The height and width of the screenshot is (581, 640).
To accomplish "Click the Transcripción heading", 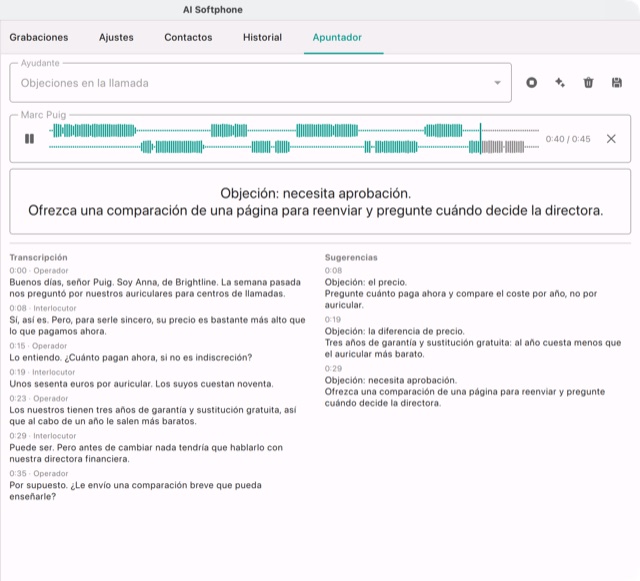I will click(38, 257).
